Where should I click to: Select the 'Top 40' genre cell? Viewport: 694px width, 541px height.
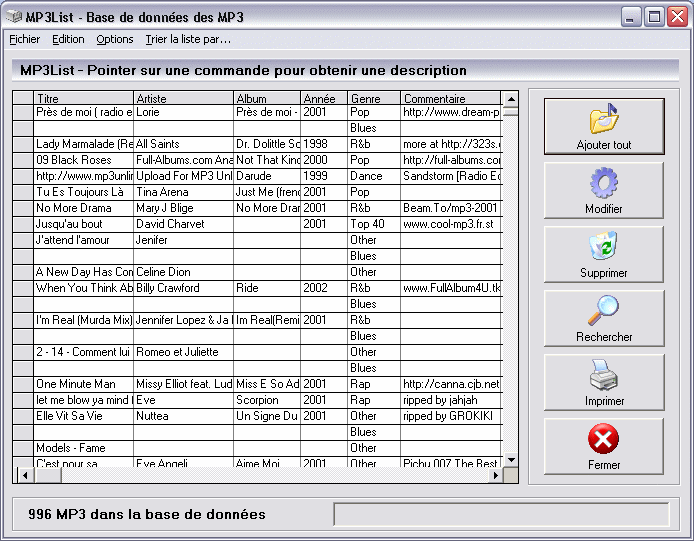click(374, 224)
